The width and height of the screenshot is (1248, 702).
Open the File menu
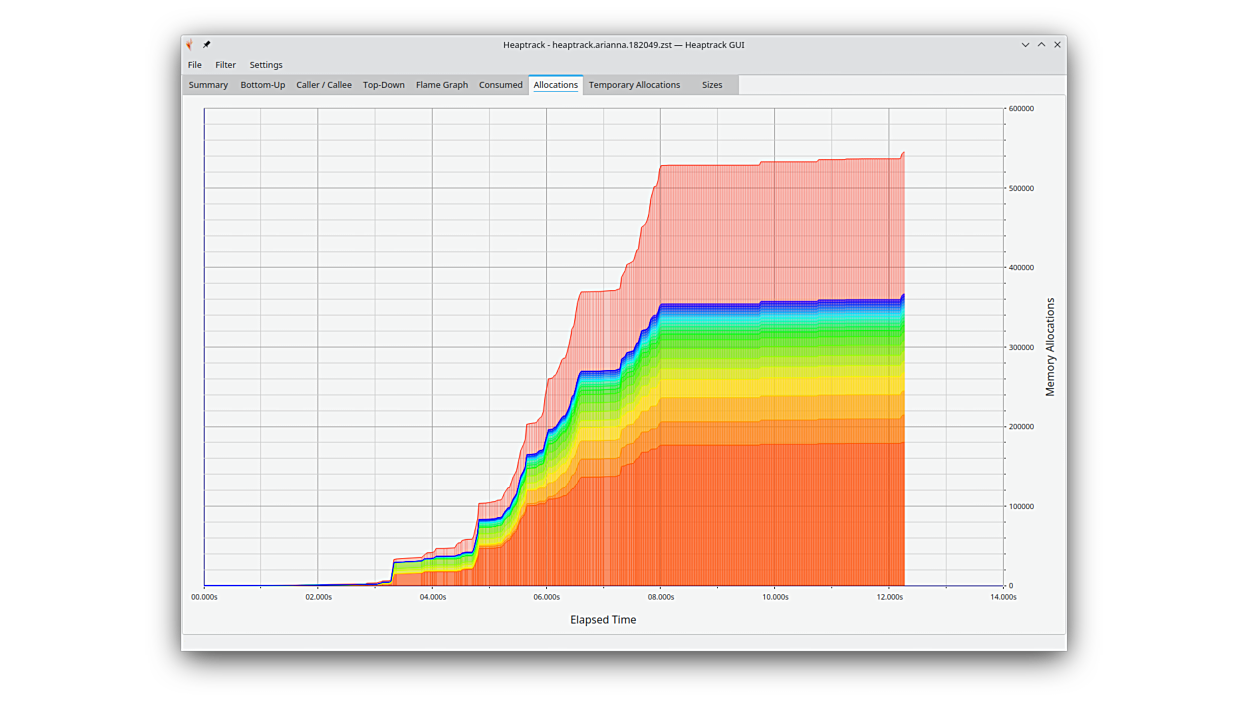[195, 65]
